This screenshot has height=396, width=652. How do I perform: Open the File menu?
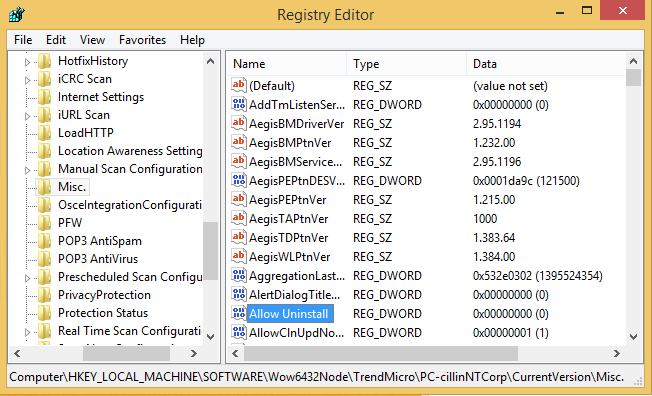click(x=23, y=40)
